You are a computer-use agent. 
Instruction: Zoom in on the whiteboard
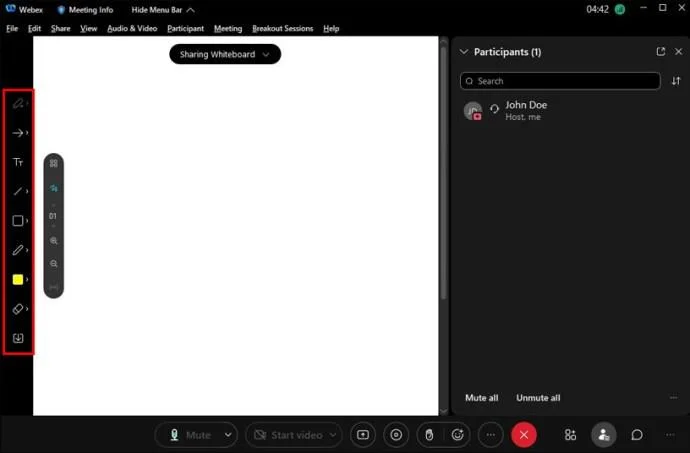[54, 241]
